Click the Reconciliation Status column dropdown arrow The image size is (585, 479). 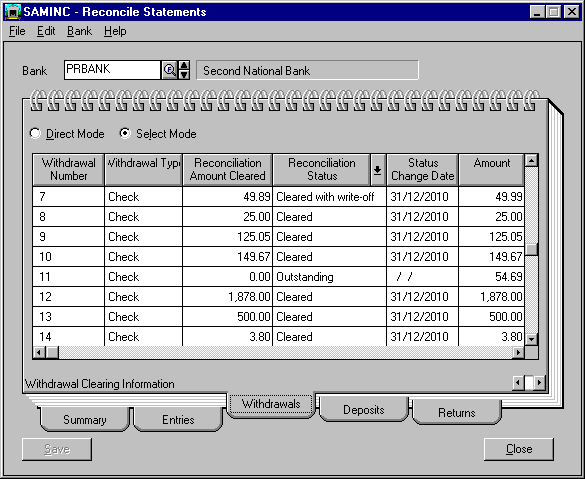click(x=378, y=170)
